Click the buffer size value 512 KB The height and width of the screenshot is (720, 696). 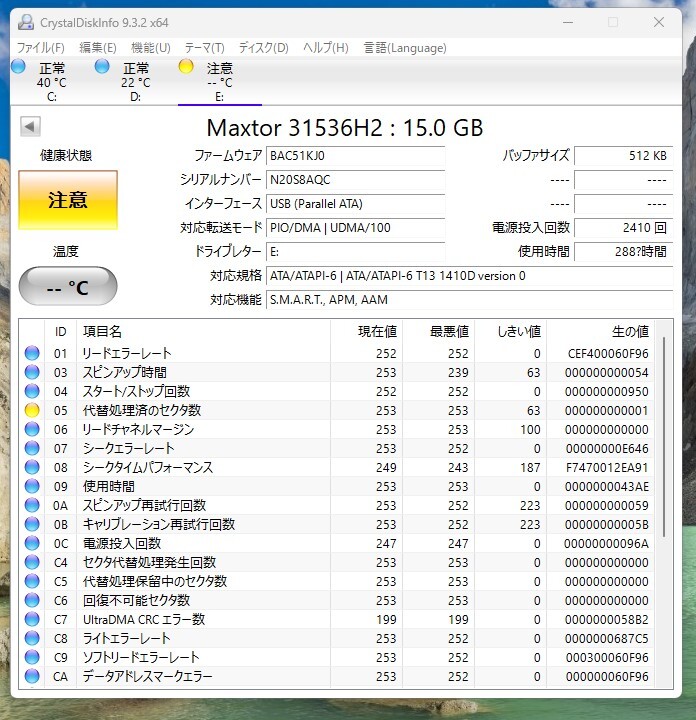click(623, 156)
